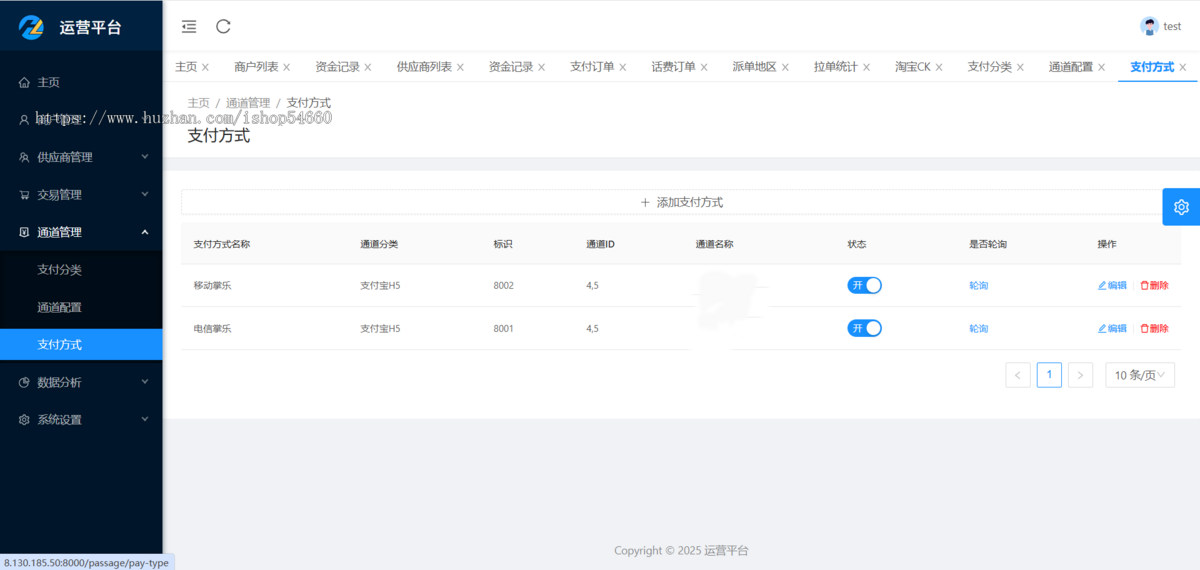Delete the 移动掌乐 payment method
The width and height of the screenshot is (1200, 570).
pos(1154,285)
